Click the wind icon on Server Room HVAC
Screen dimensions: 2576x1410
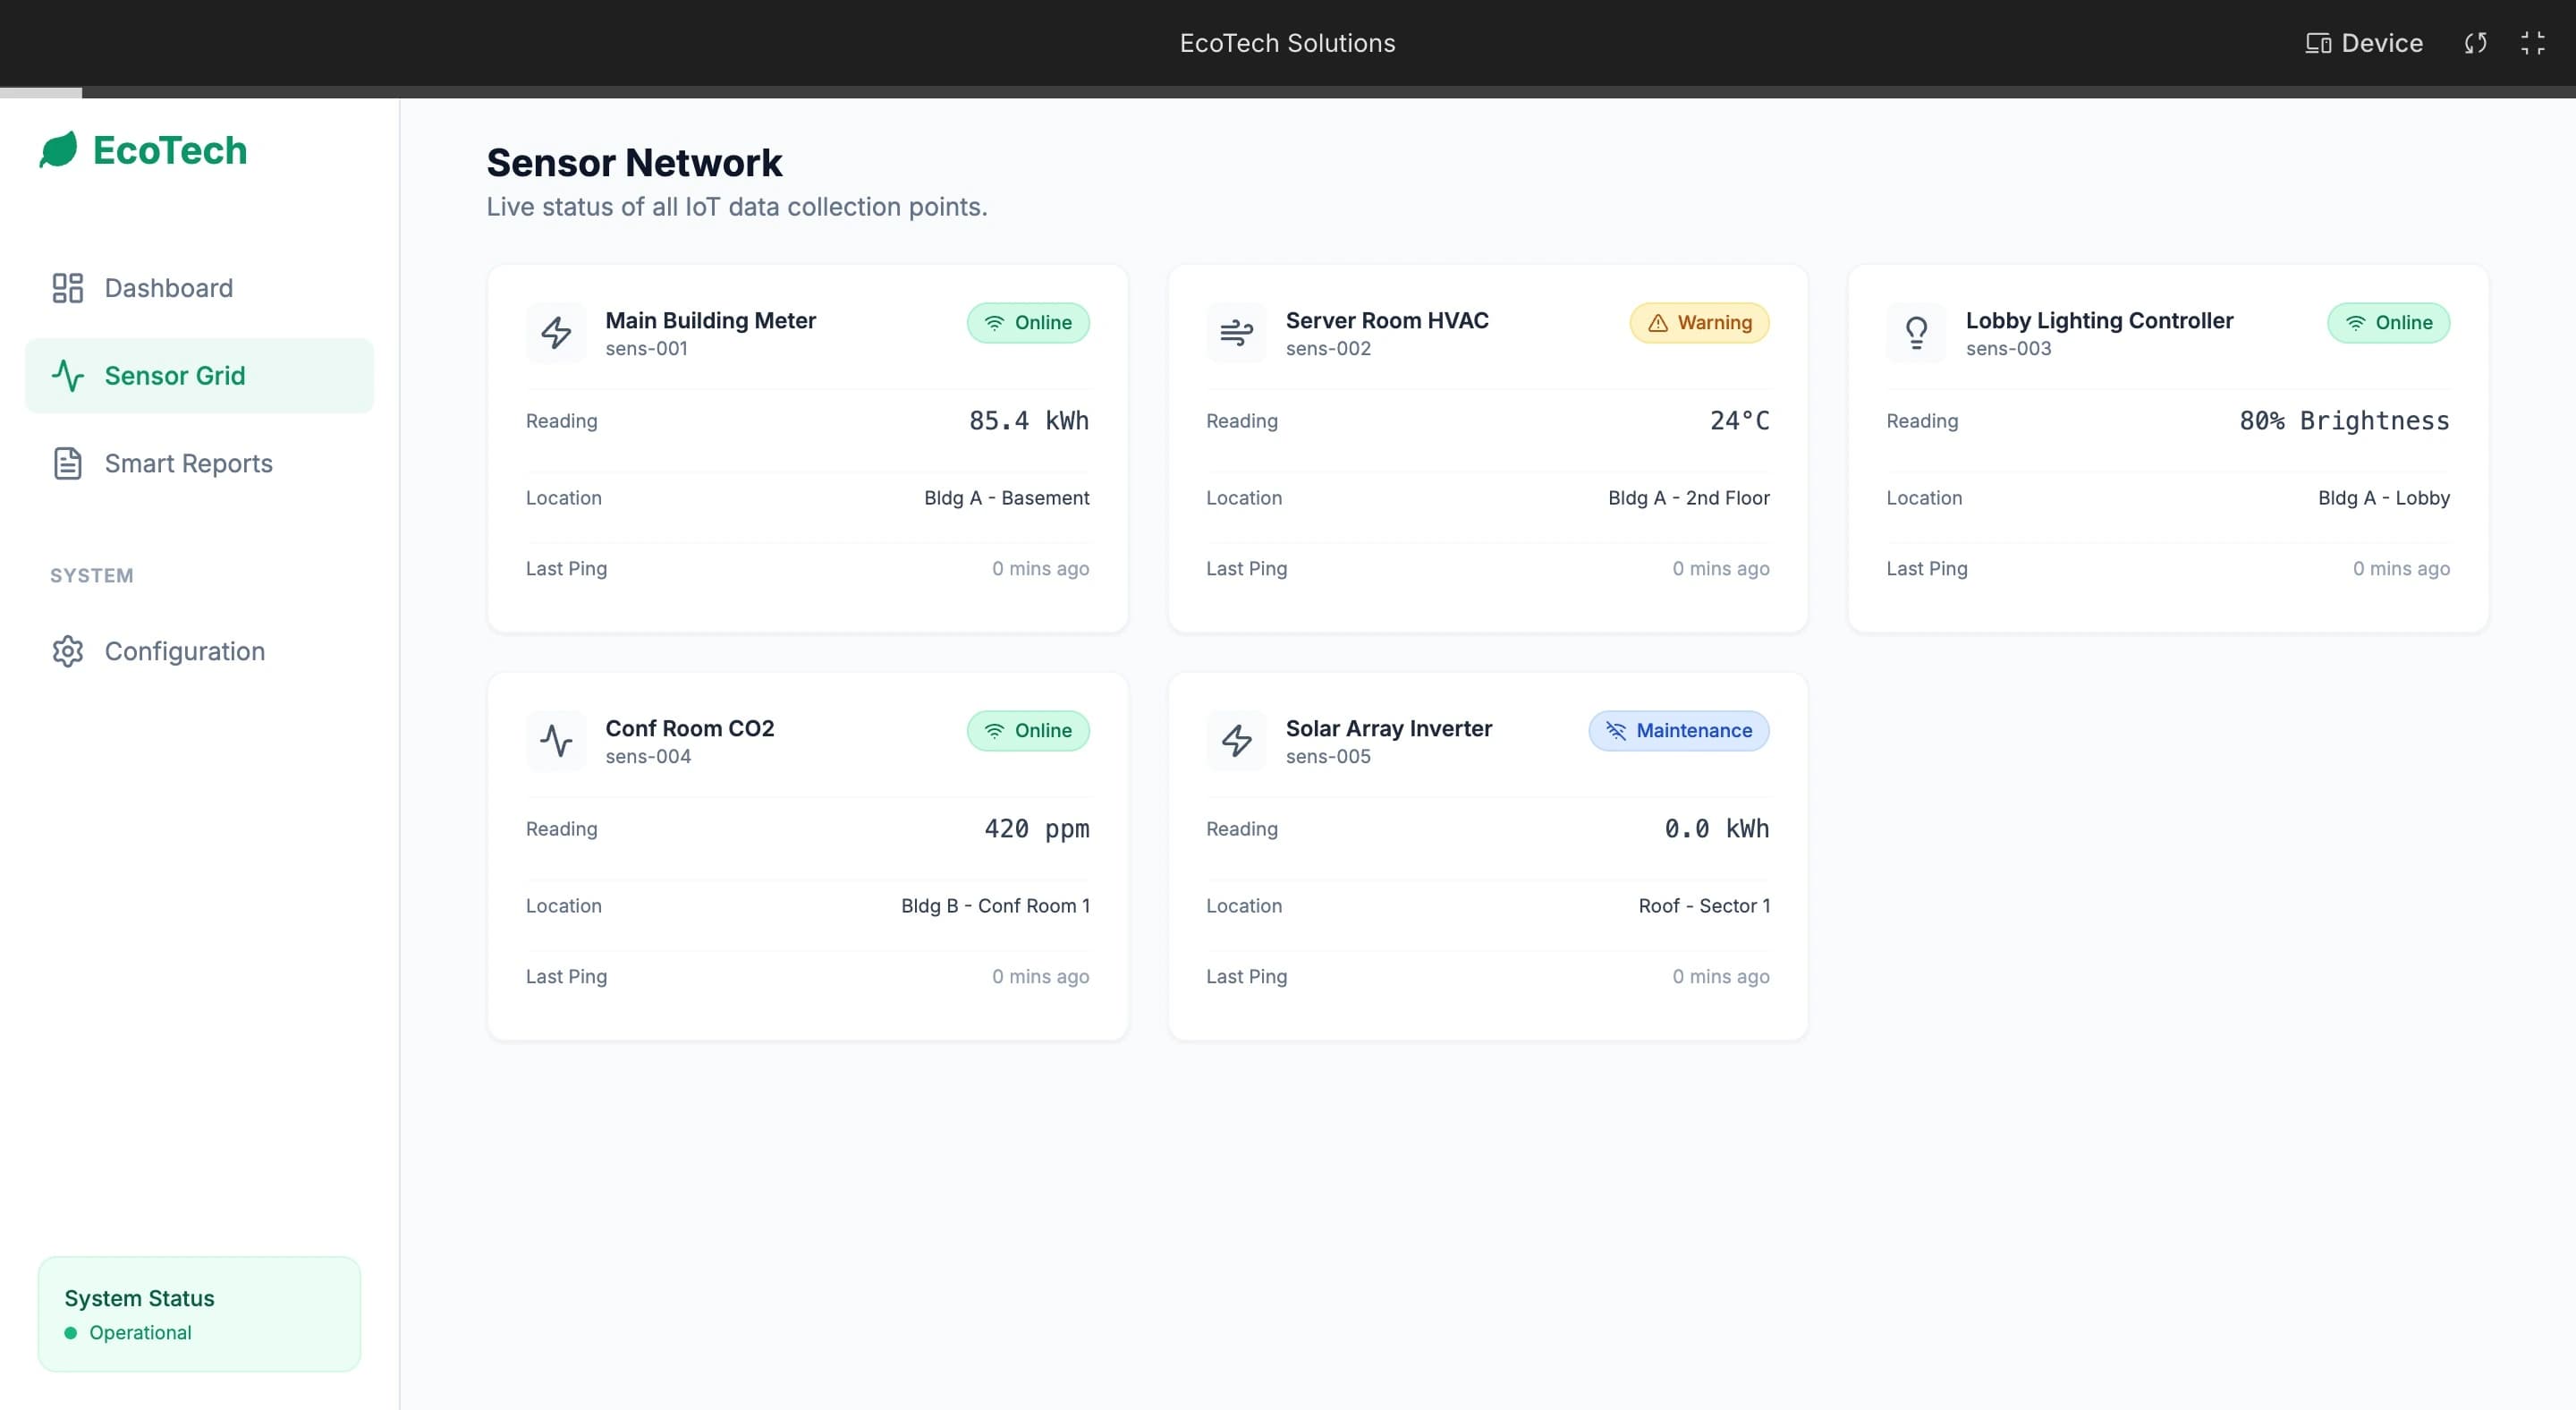pyautogui.click(x=1236, y=333)
